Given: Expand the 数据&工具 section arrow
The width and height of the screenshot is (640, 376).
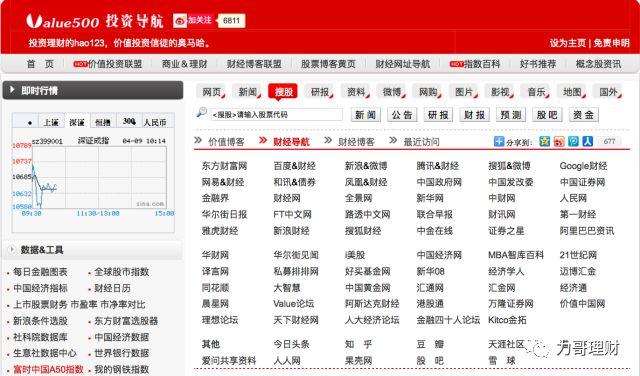Looking at the screenshot, I should click(12, 249).
